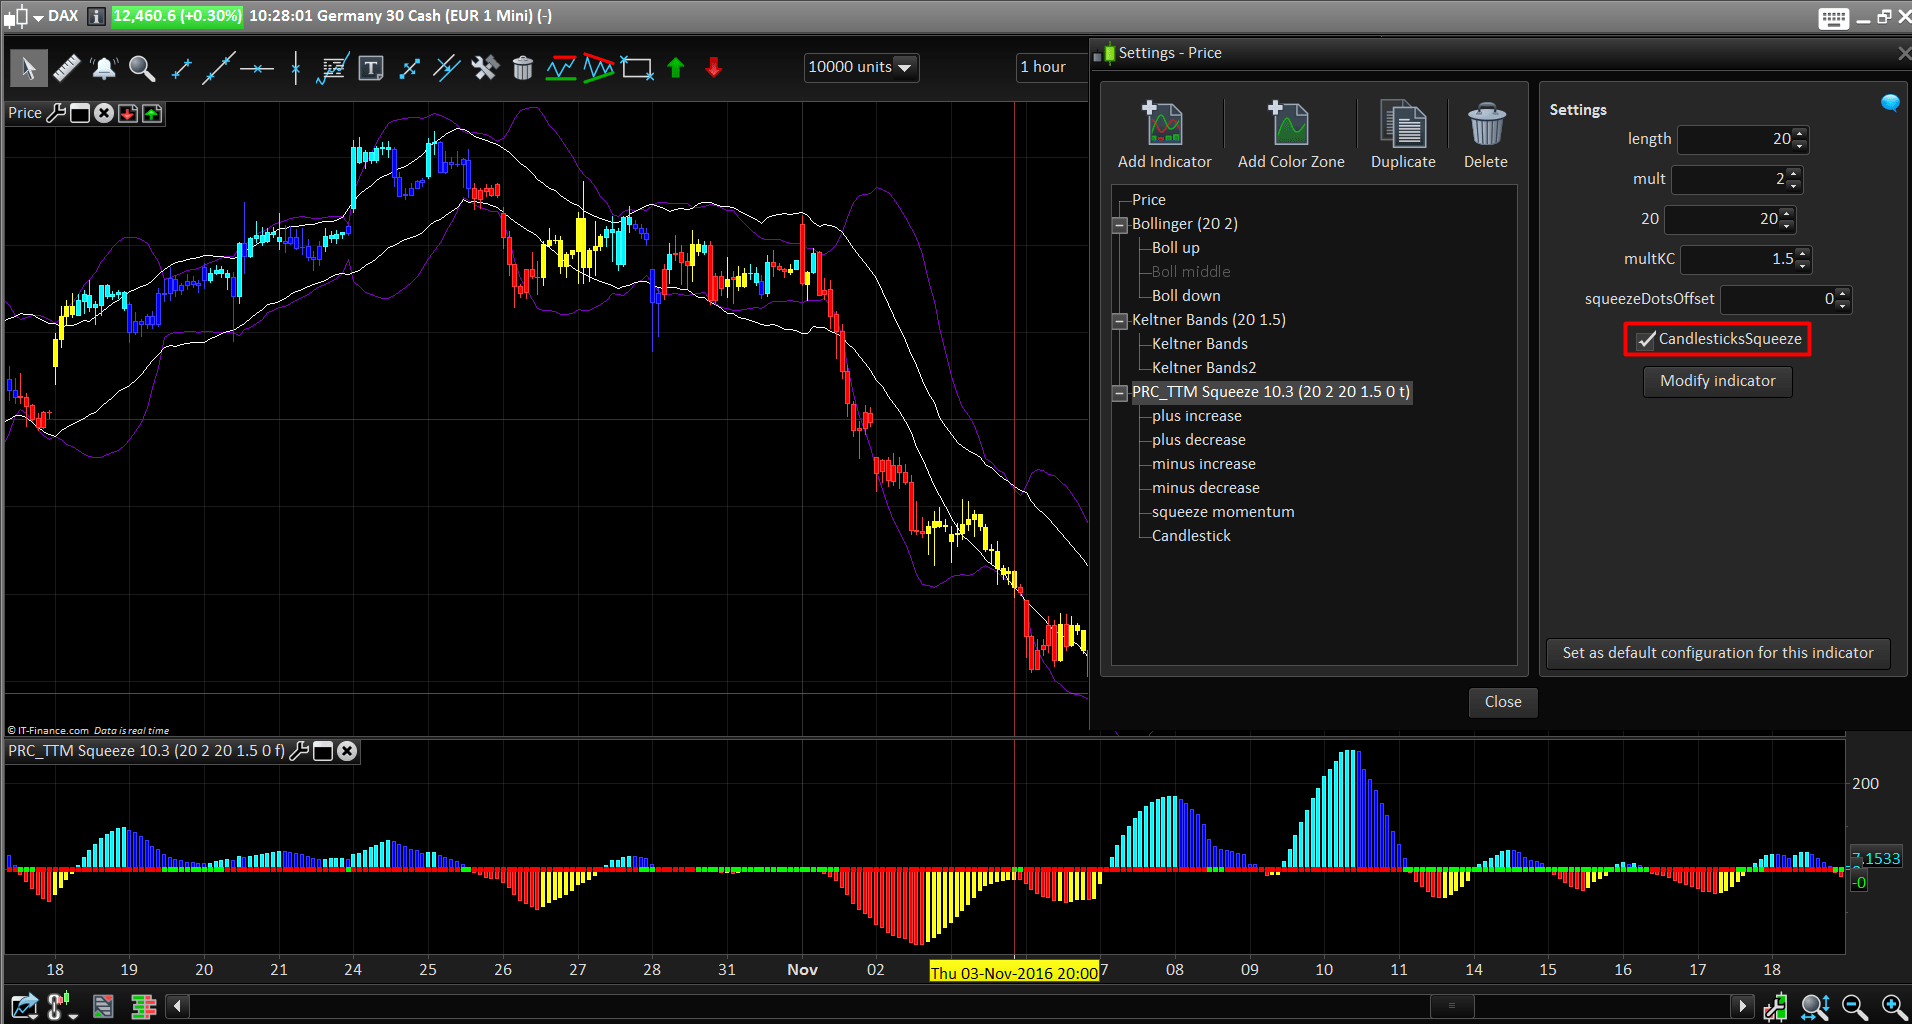Viewport: 1912px width, 1024px height.
Task: Collapse the Keltner Bands (20 1.5) node
Action: pyautogui.click(x=1120, y=321)
